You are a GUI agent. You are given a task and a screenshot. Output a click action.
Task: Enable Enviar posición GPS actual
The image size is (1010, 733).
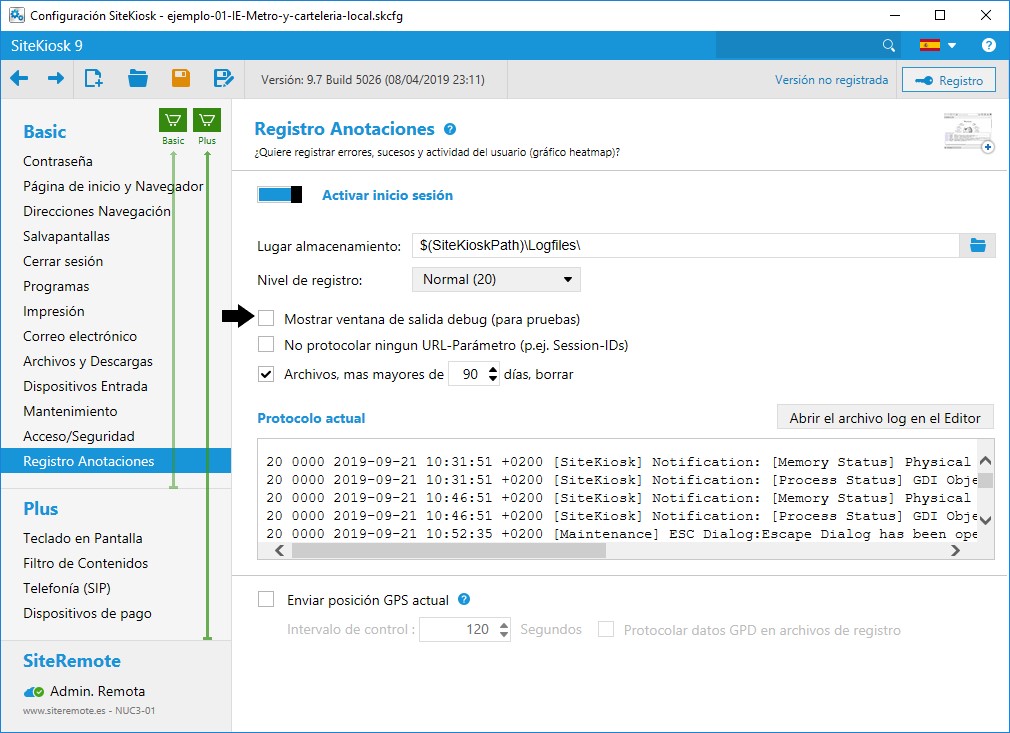pos(266,600)
